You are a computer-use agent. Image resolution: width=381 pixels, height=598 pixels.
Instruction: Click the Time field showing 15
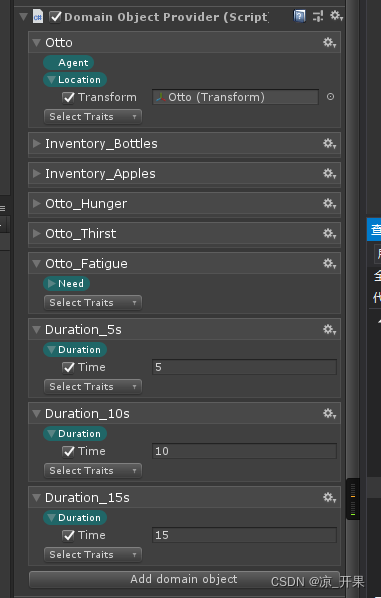244,535
